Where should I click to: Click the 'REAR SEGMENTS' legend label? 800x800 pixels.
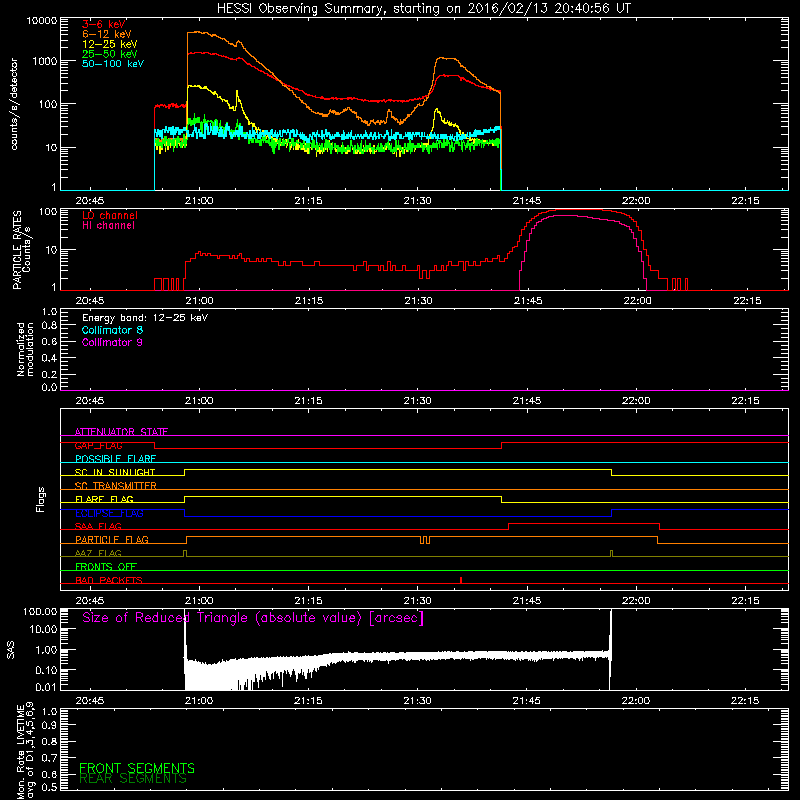point(133,779)
